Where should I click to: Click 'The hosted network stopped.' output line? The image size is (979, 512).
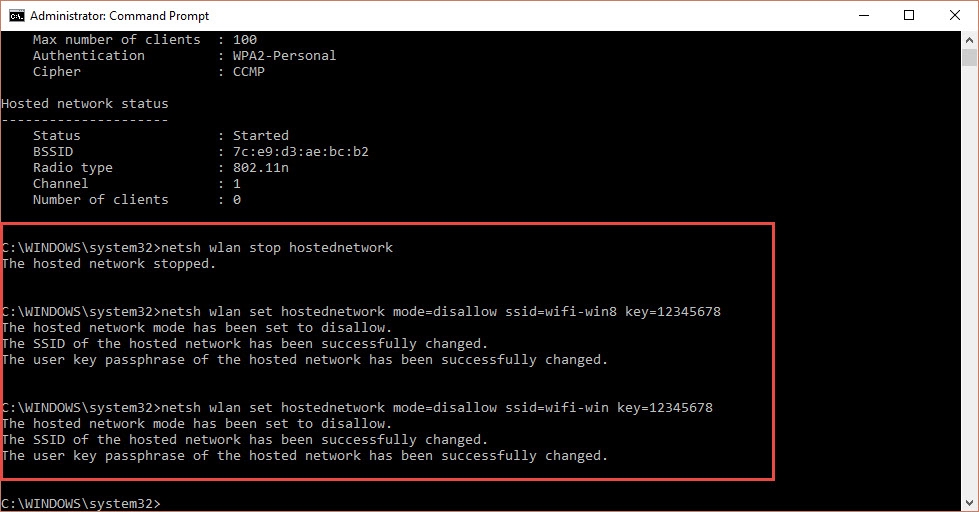(x=108, y=264)
